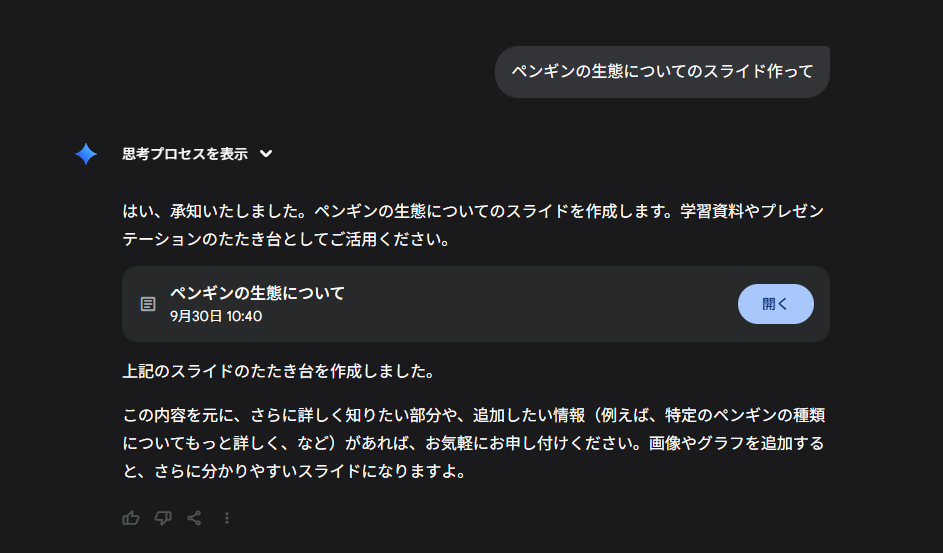
Task: Click the thumbs up icon
Action: tap(131, 518)
